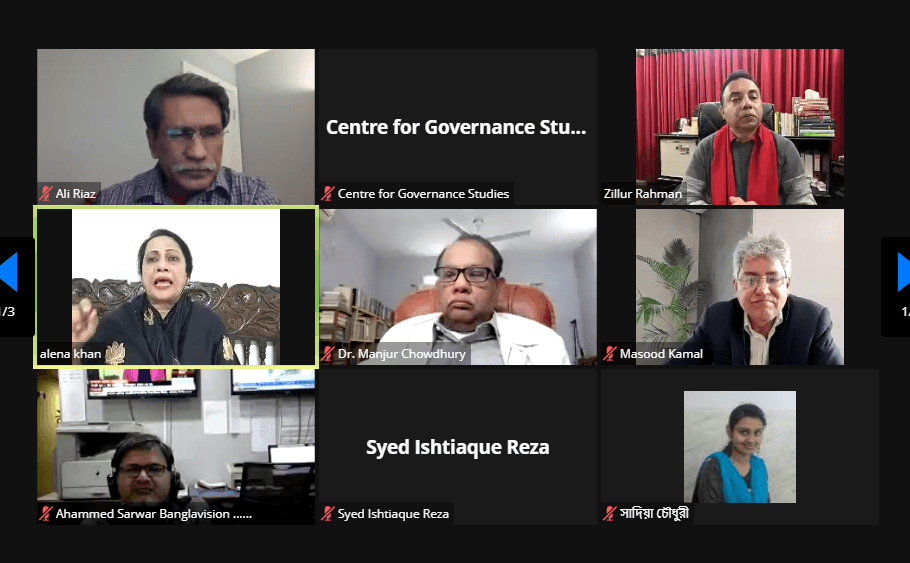Go to previous participant page with left arrow
The width and height of the screenshot is (910, 563).
click(8, 272)
